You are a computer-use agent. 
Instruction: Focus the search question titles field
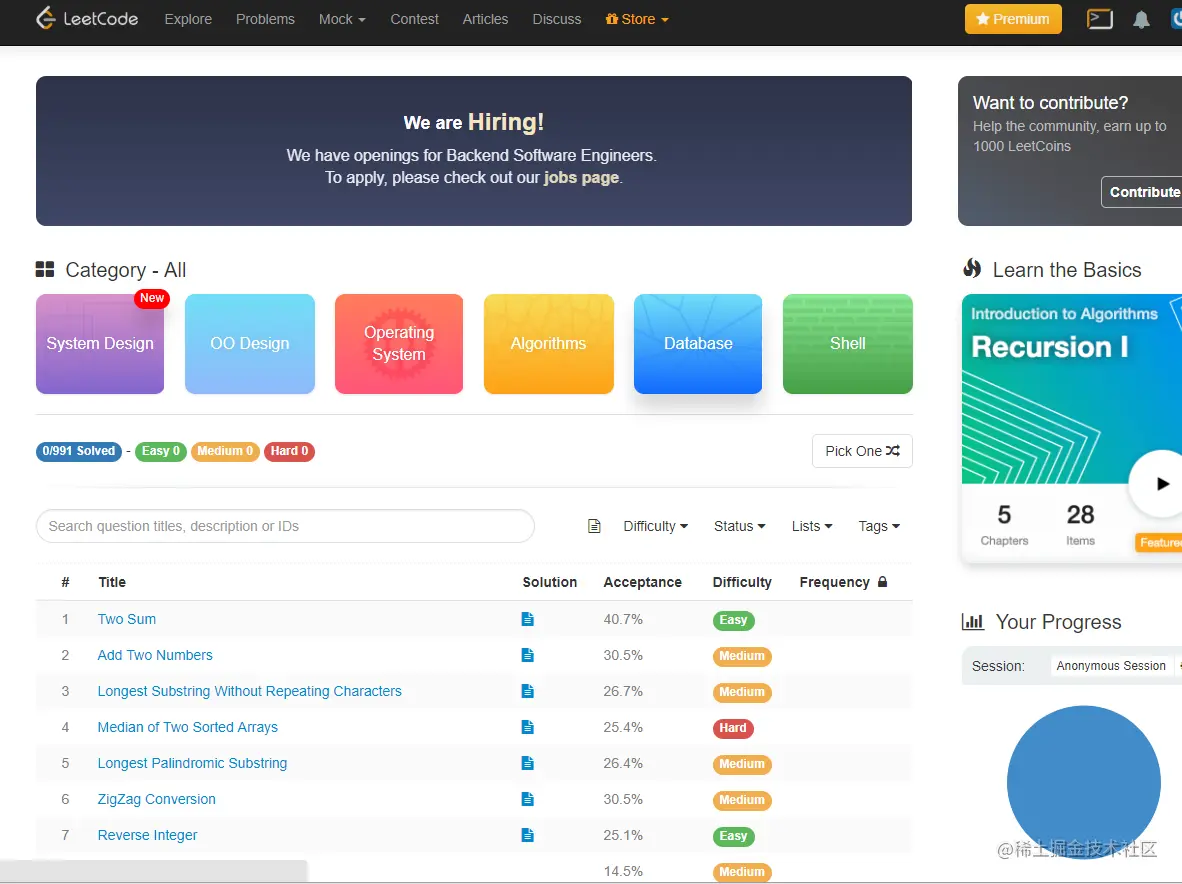(x=285, y=526)
